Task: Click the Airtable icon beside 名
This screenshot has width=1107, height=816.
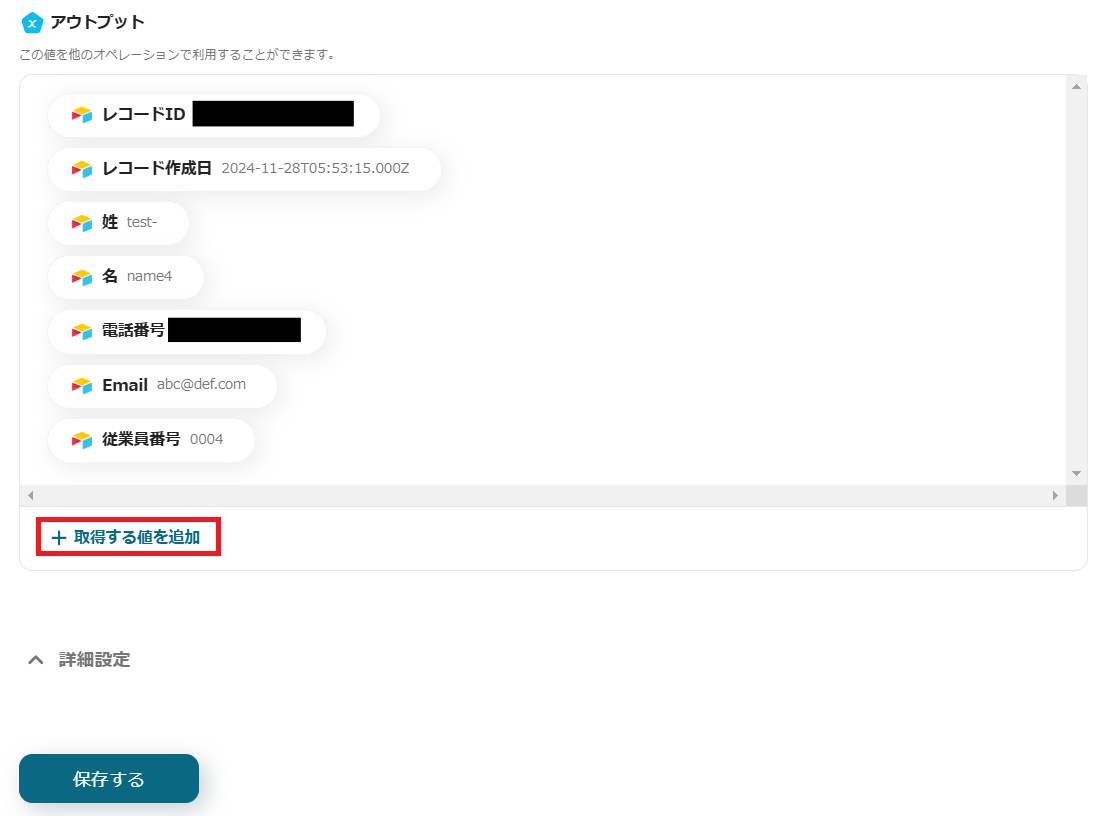Action: (82, 277)
